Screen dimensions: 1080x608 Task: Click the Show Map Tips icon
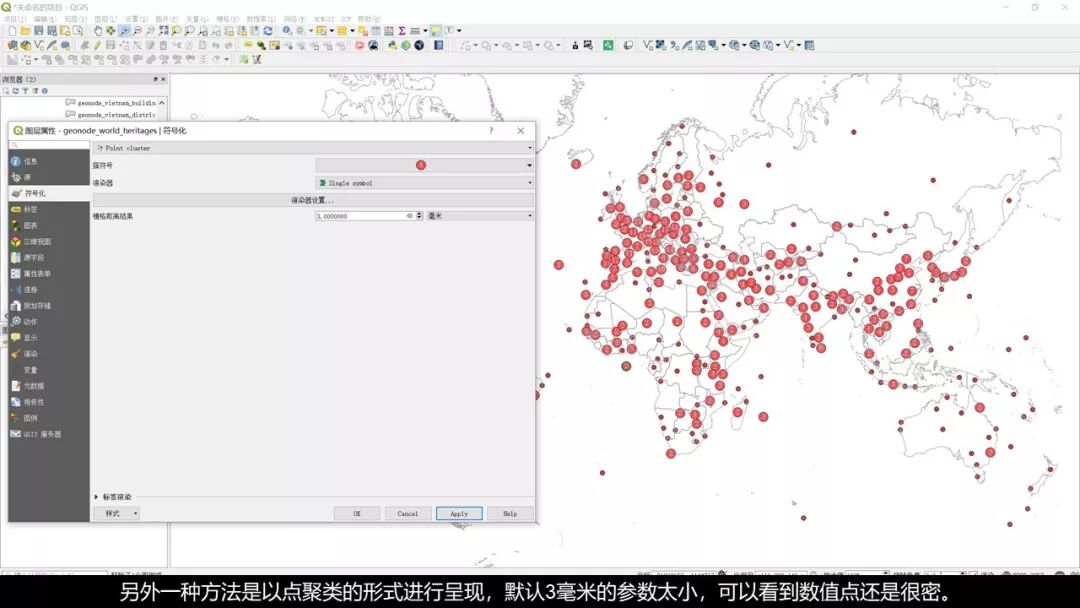[435, 31]
